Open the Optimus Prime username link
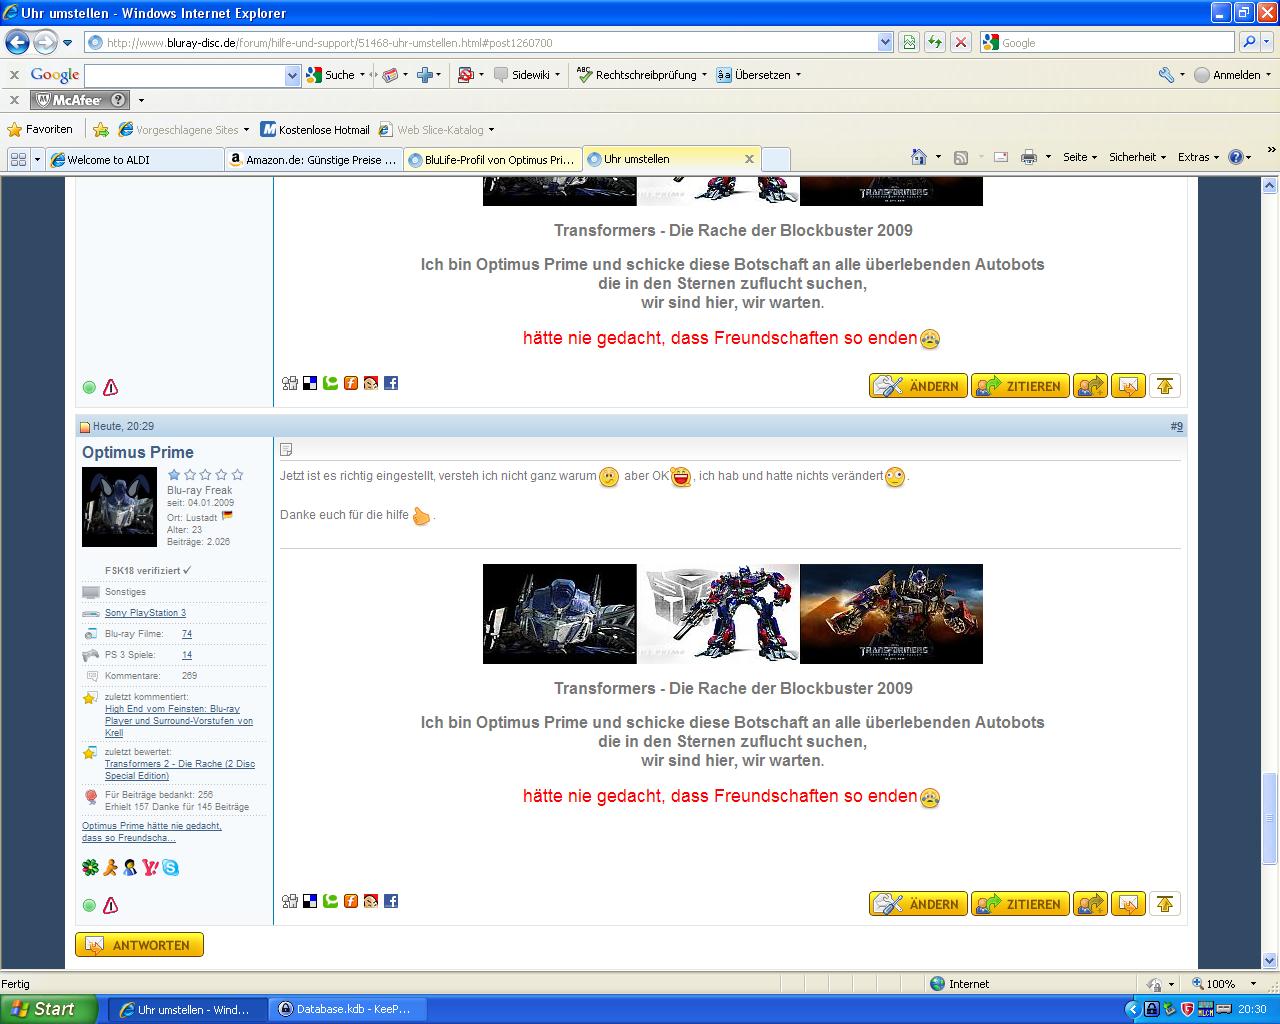 pos(138,452)
